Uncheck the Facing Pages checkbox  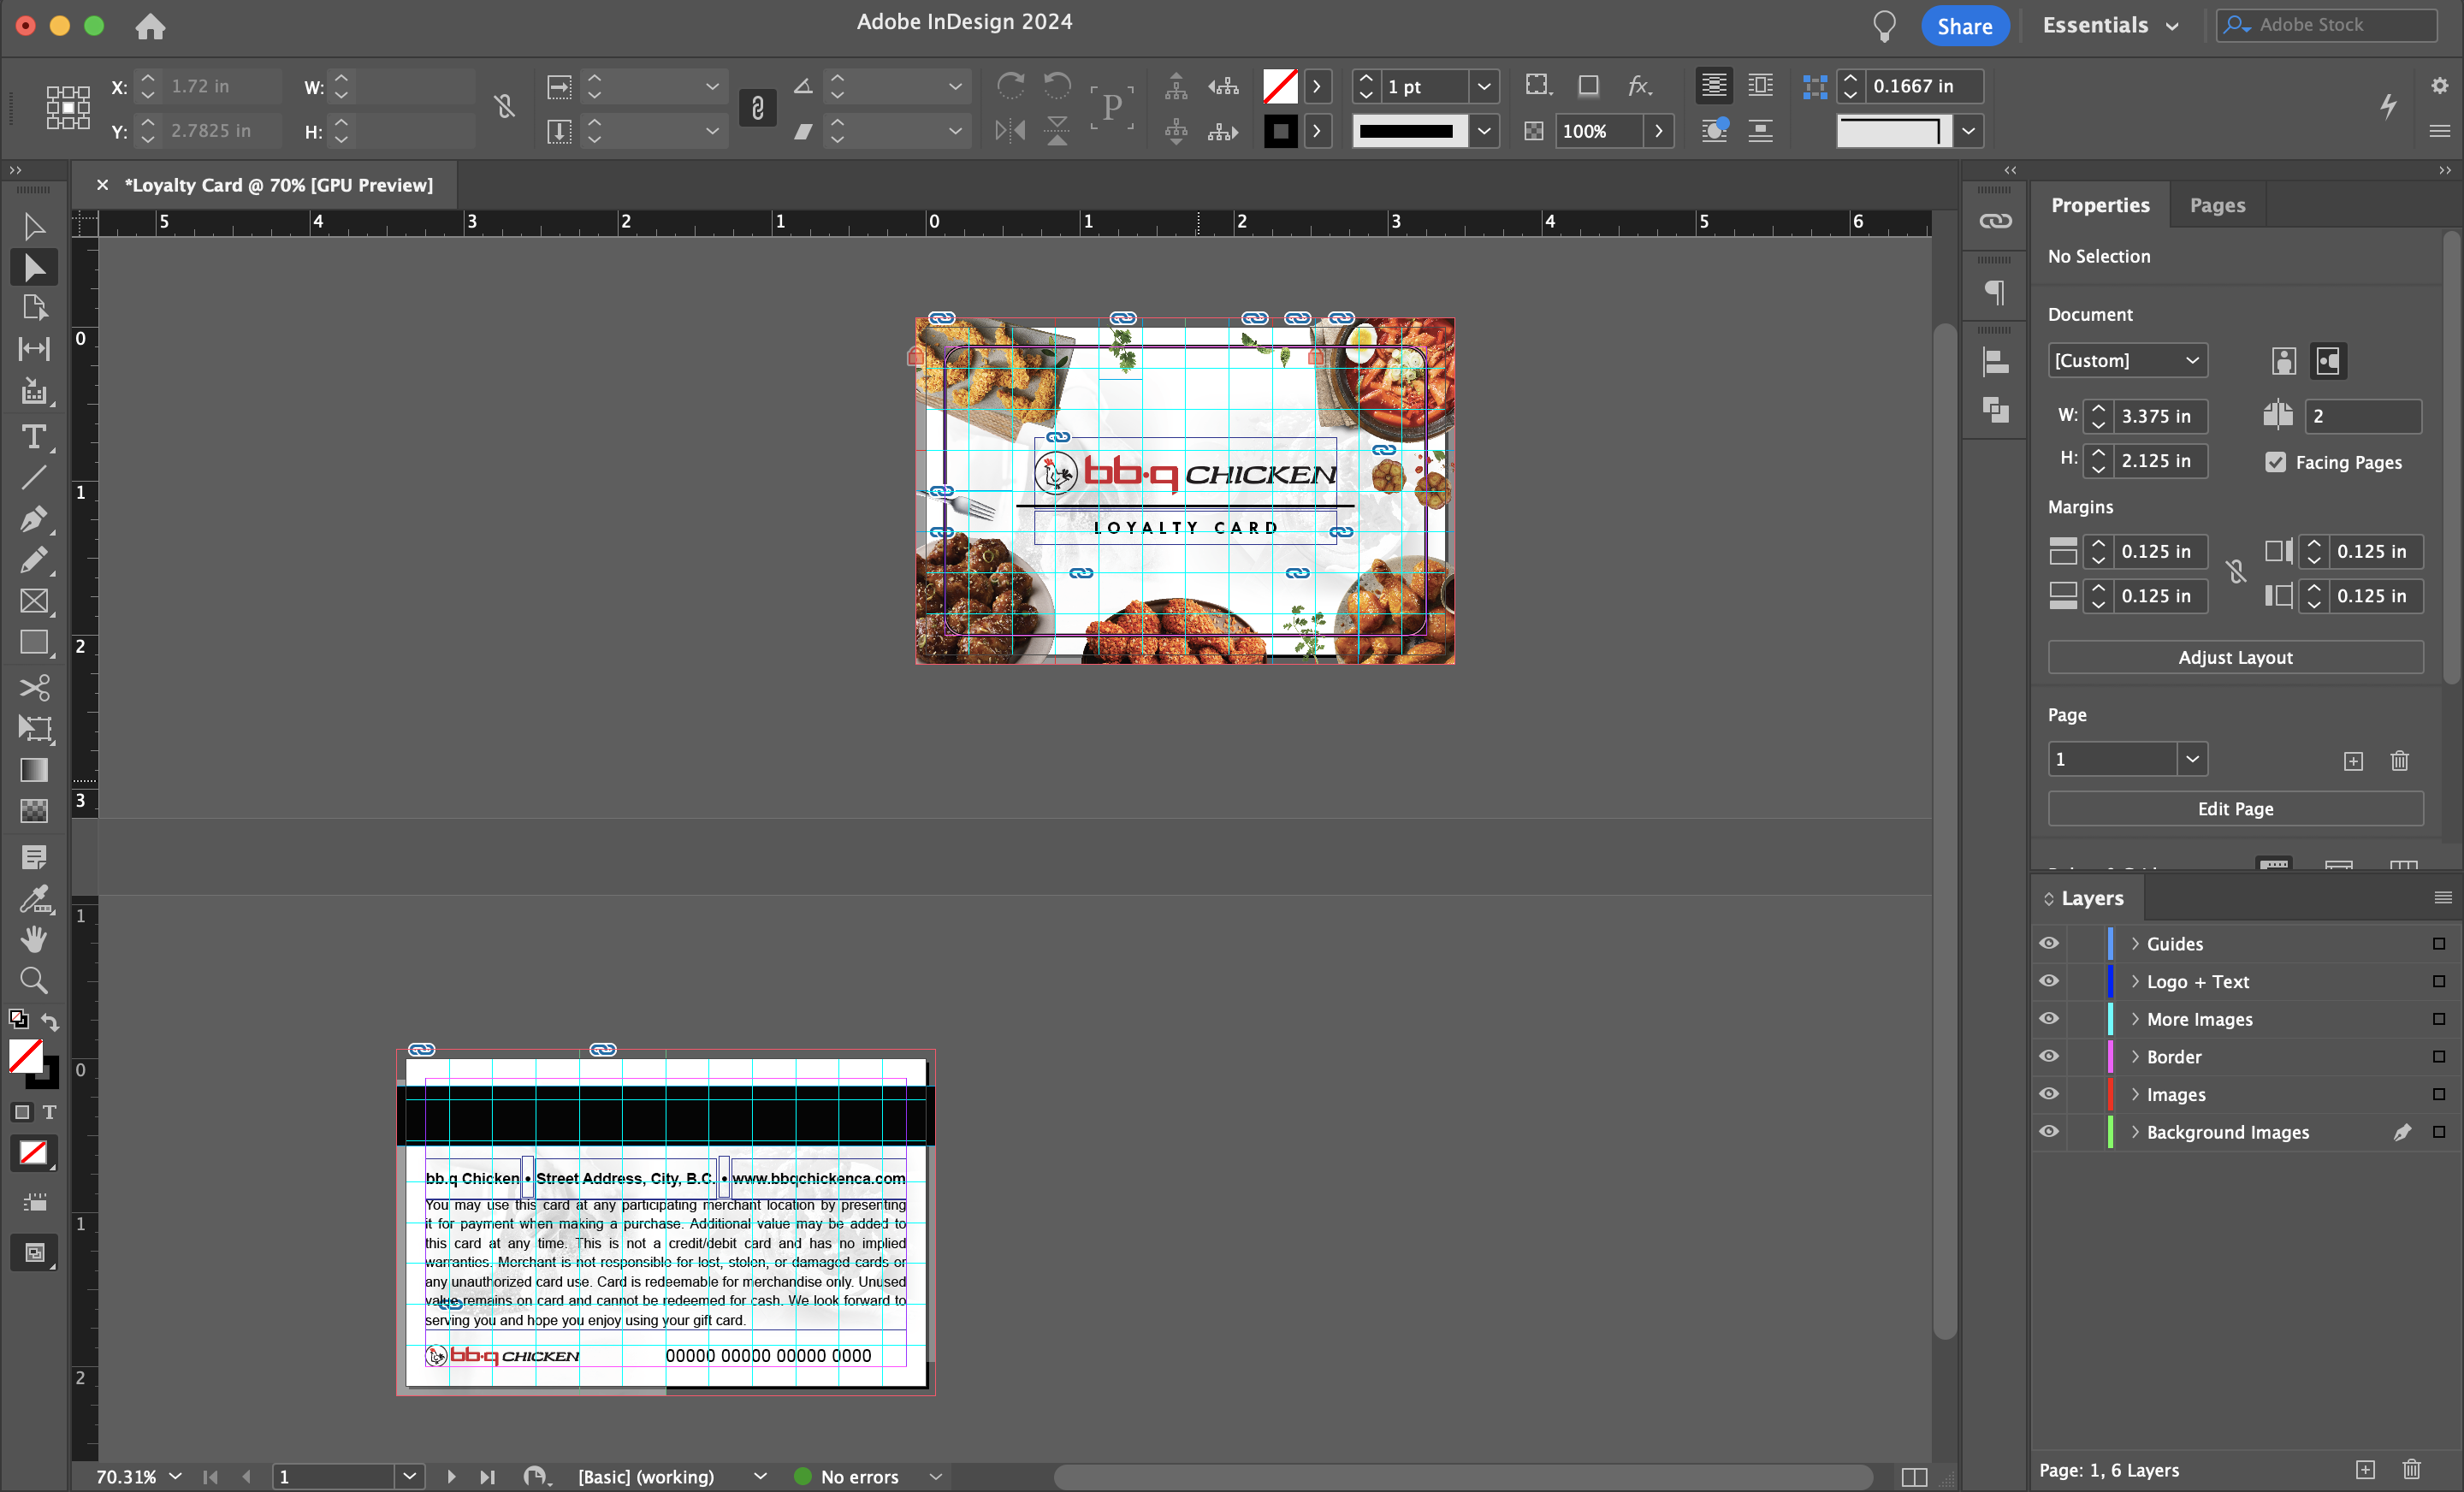[x=2276, y=462]
